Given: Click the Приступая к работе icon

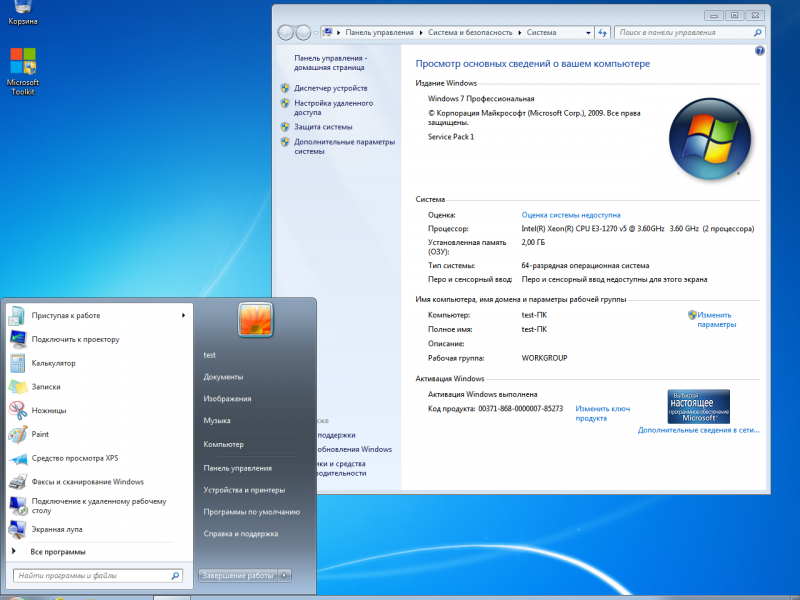Looking at the screenshot, I should point(16,315).
